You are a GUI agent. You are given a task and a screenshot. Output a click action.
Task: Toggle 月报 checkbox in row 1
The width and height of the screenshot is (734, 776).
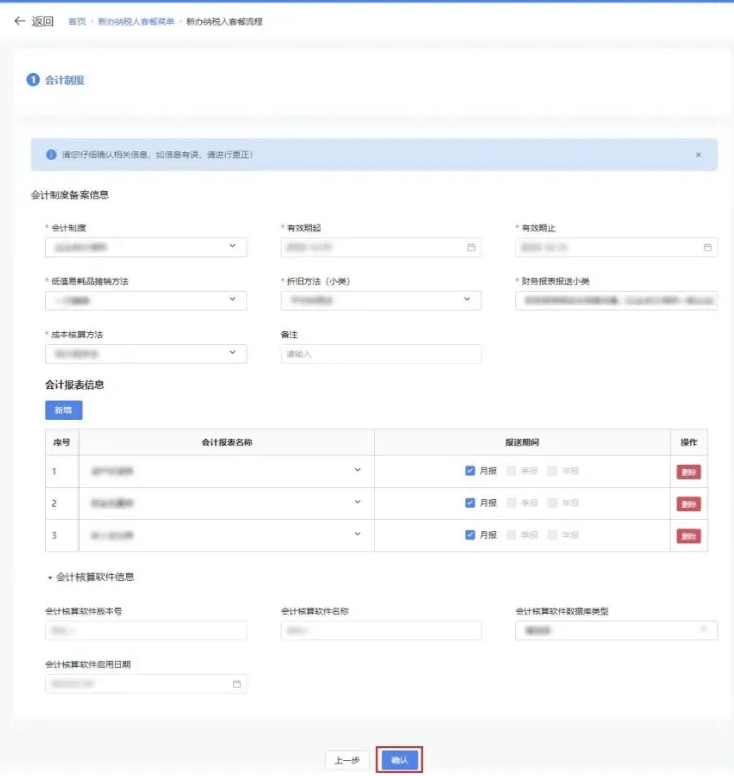coord(470,471)
